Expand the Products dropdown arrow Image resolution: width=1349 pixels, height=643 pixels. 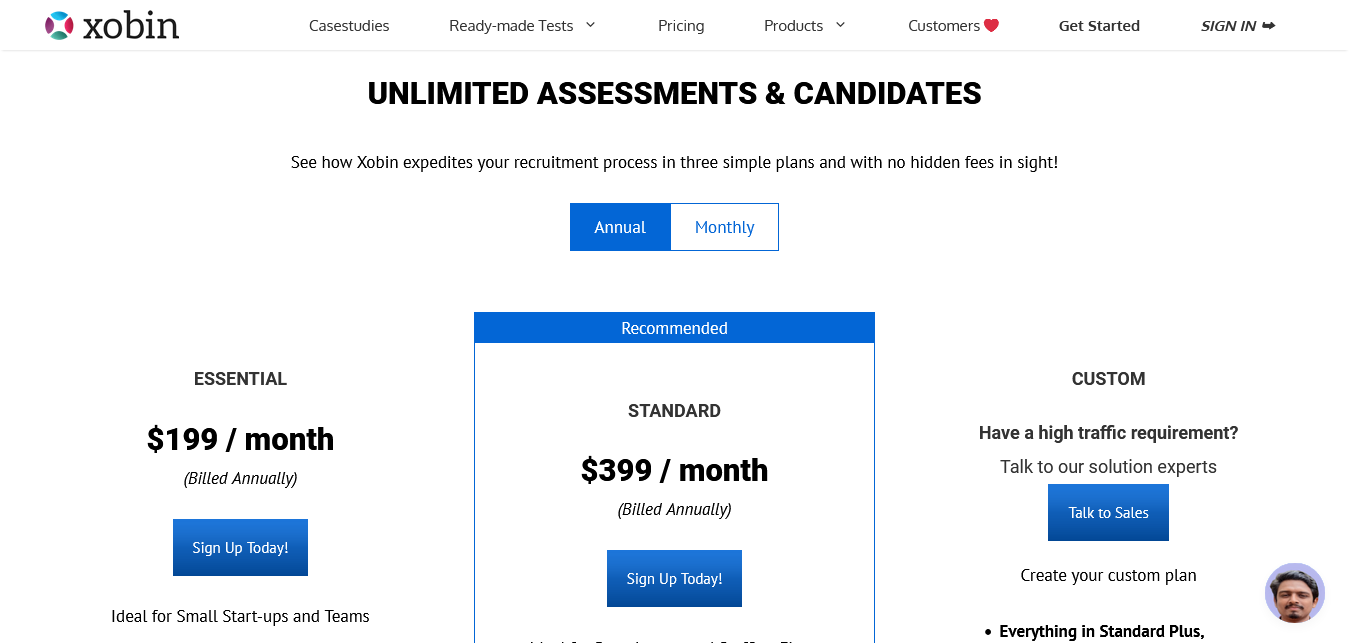[x=840, y=25]
